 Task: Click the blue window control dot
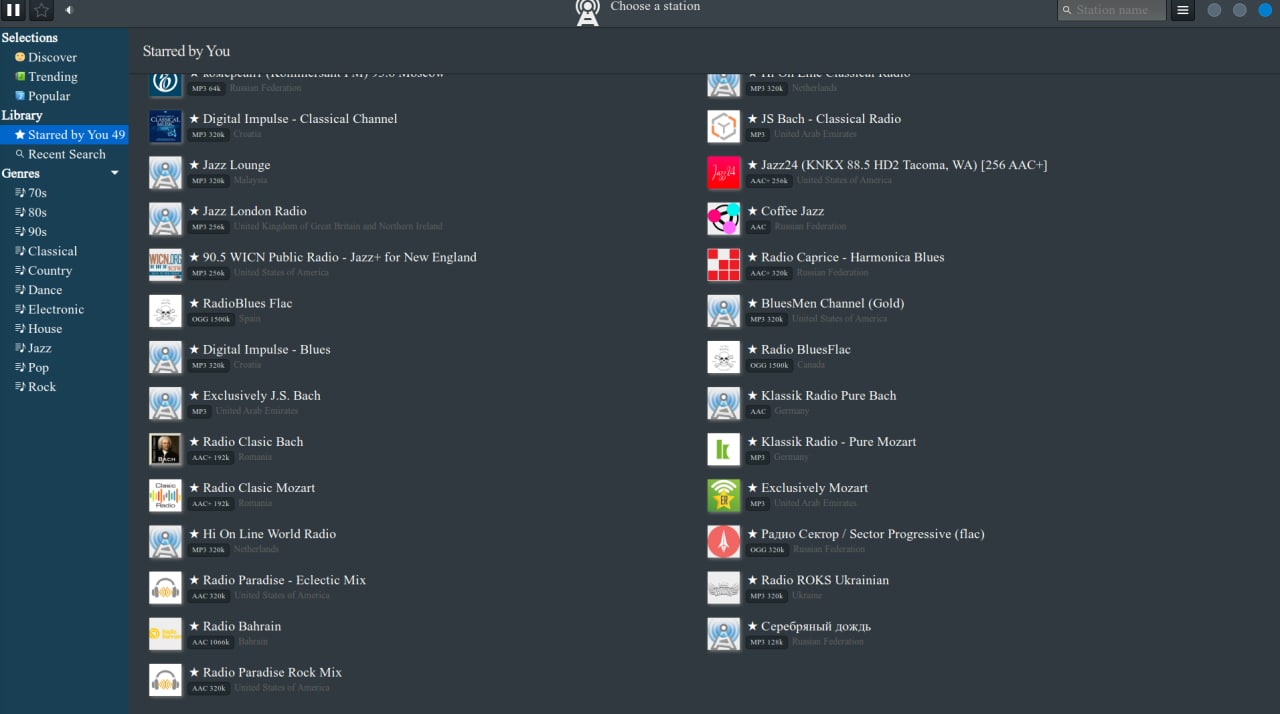click(x=1264, y=10)
